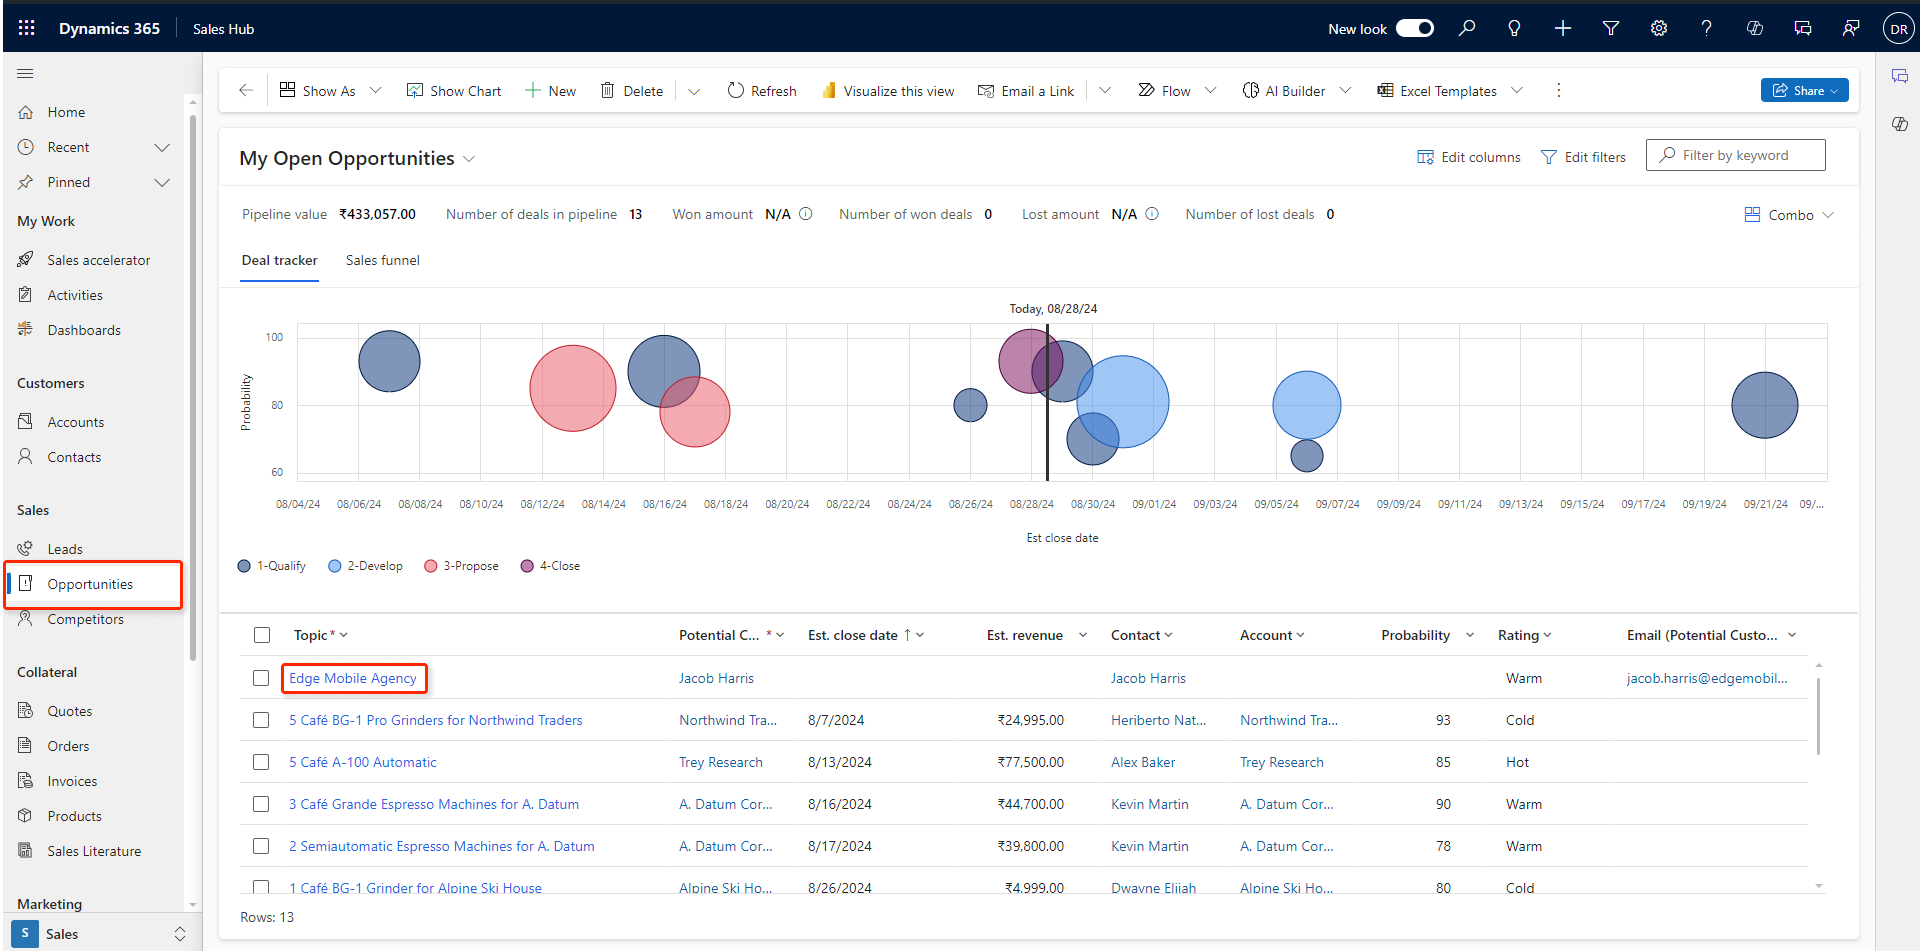The width and height of the screenshot is (1920, 951).
Task: Open right side panel Copilot icon
Action: (1900, 124)
